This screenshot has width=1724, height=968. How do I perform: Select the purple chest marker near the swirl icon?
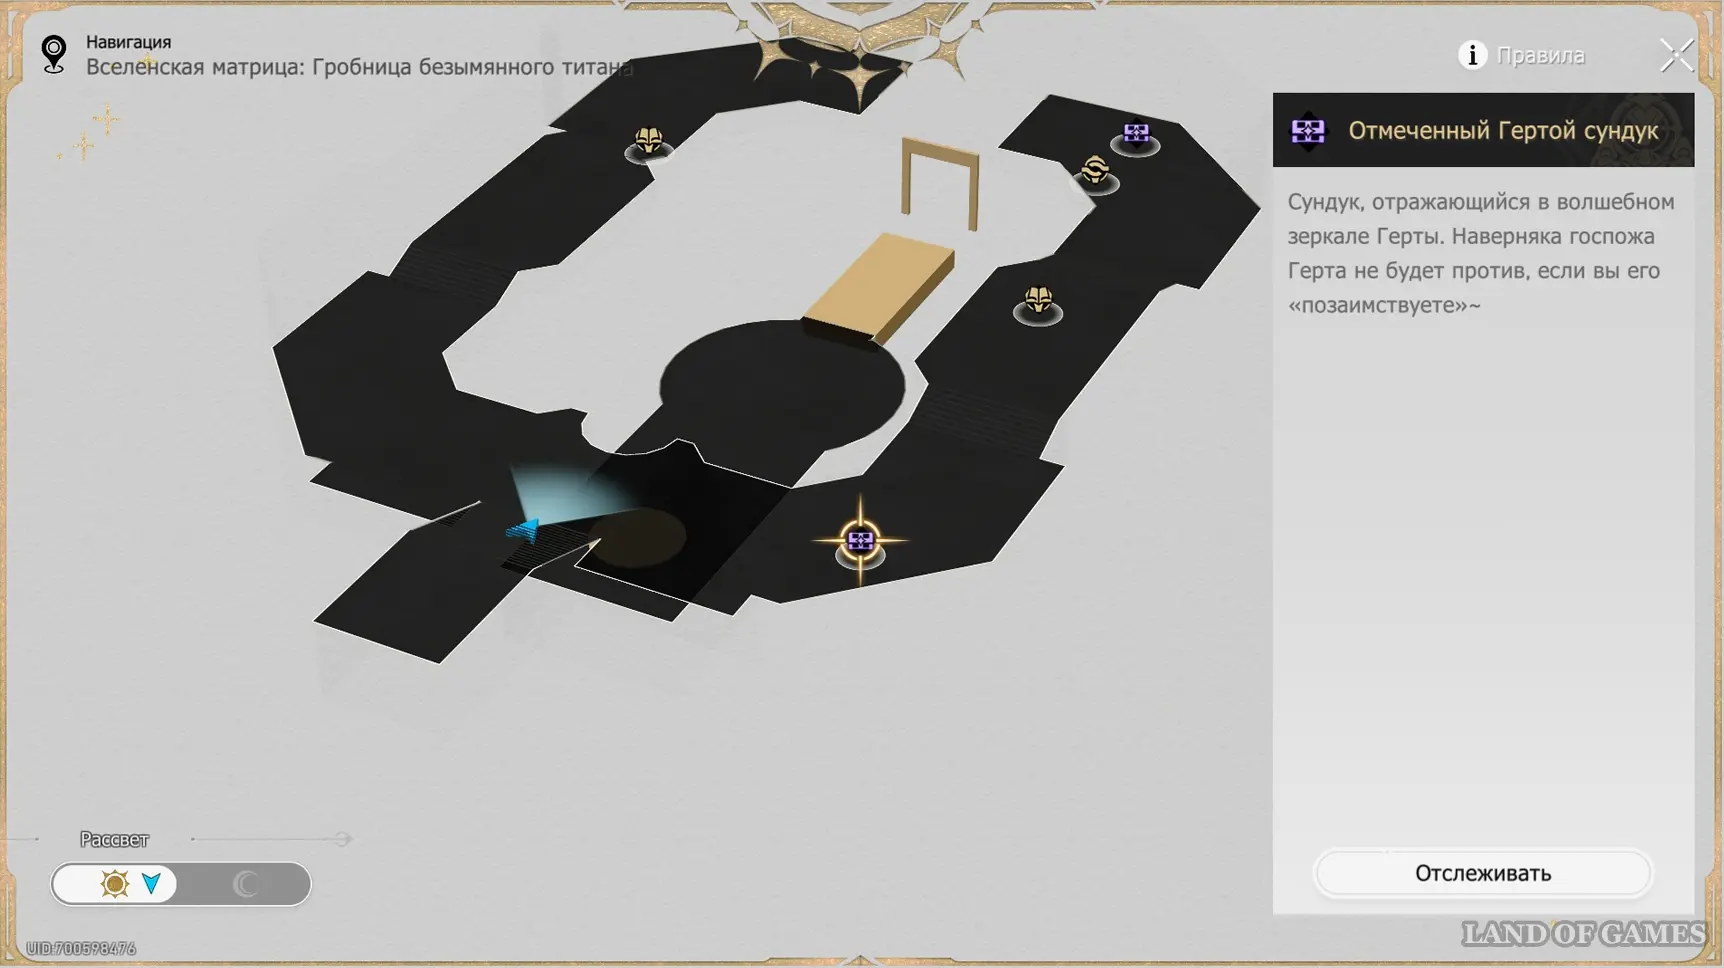(x=1135, y=134)
